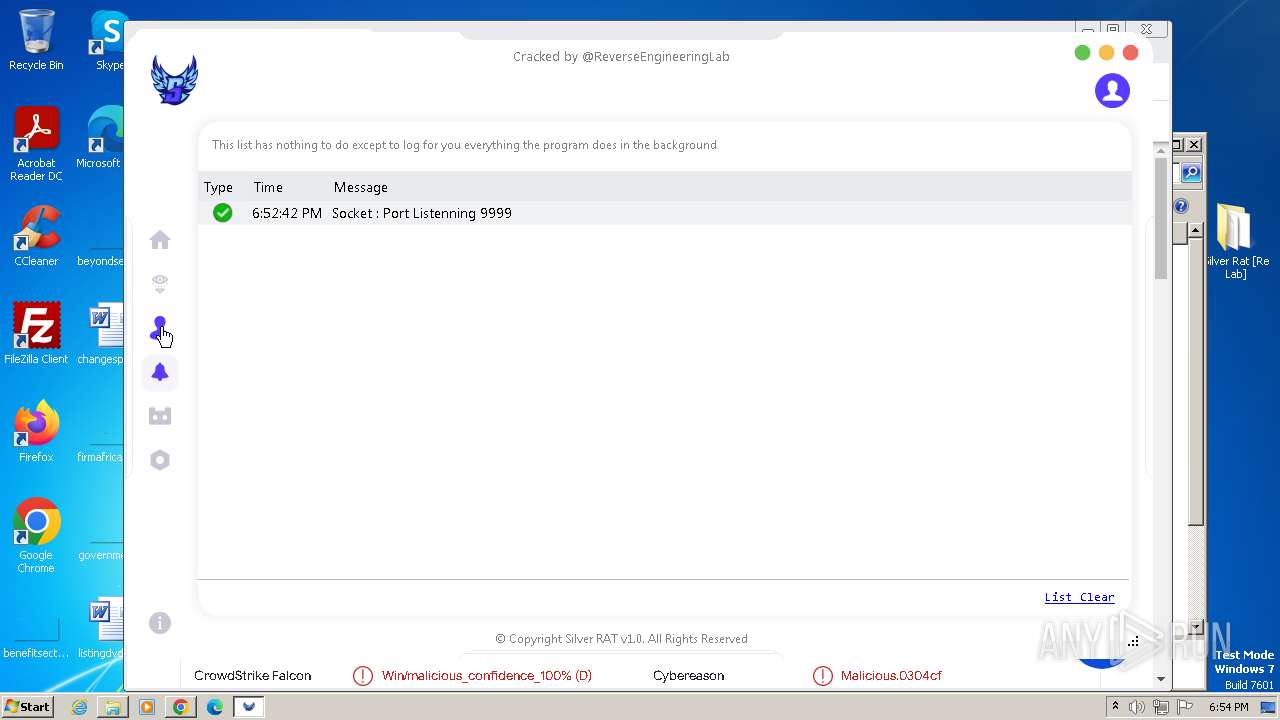1280x720 pixels.
Task: Click the Message column header
Action: 360,187
